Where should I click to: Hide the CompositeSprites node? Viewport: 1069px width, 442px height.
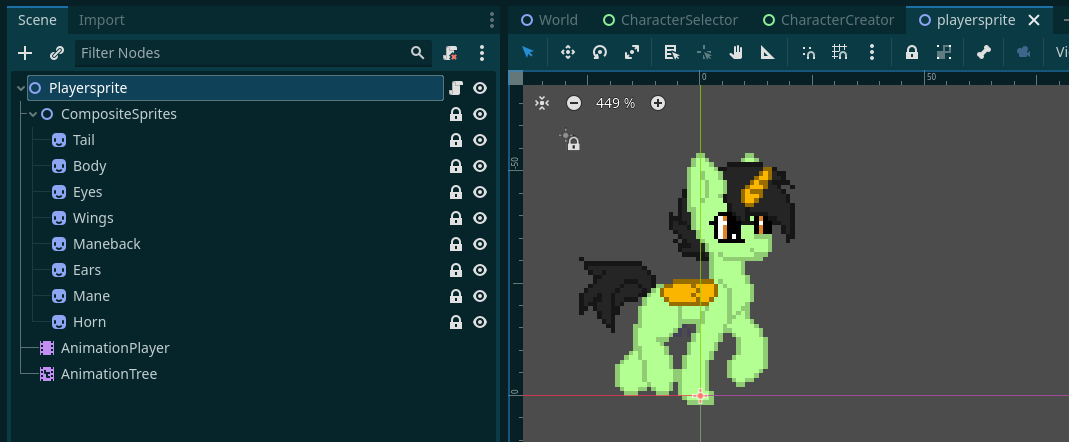point(480,114)
